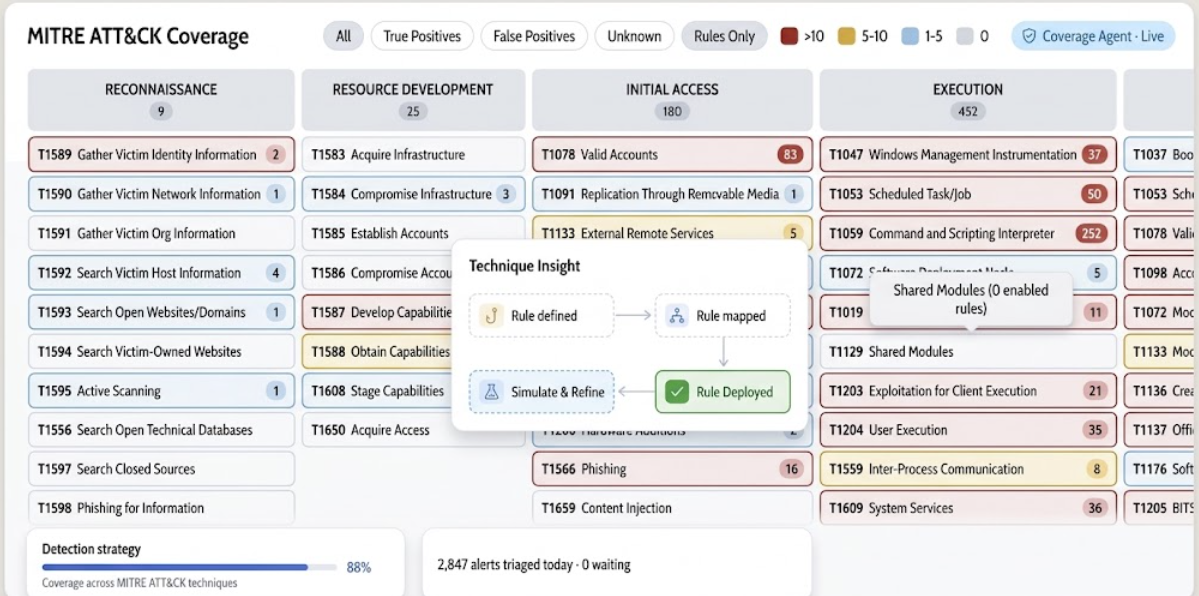Select the All filter
This screenshot has height=596, width=1199.
343,36
